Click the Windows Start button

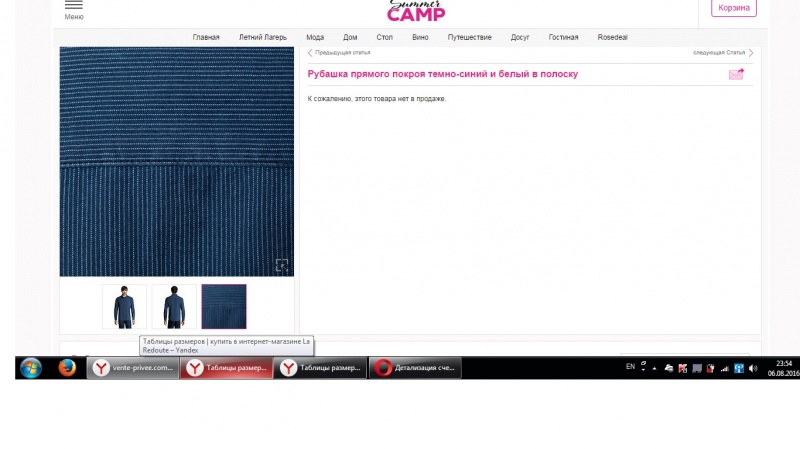tap(31, 368)
